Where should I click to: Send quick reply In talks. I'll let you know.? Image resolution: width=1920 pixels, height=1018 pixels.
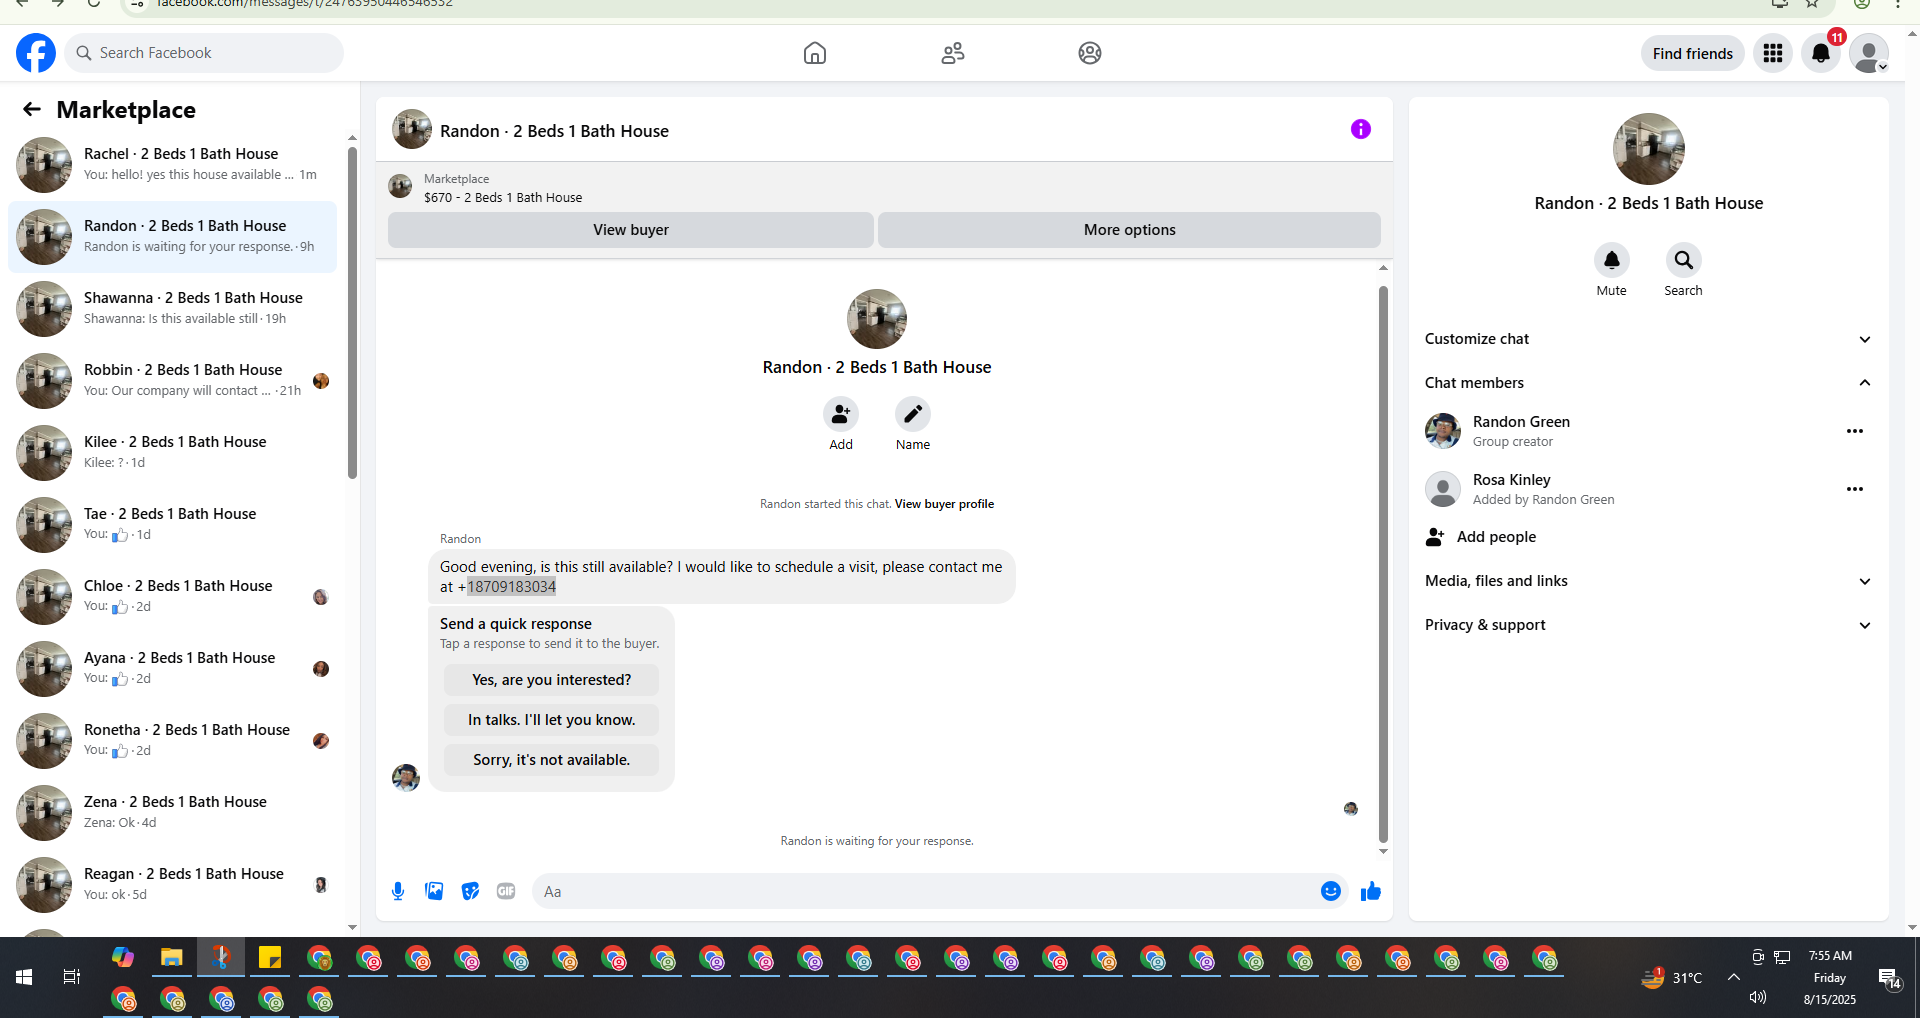pyautogui.click(x=552, y=720)
